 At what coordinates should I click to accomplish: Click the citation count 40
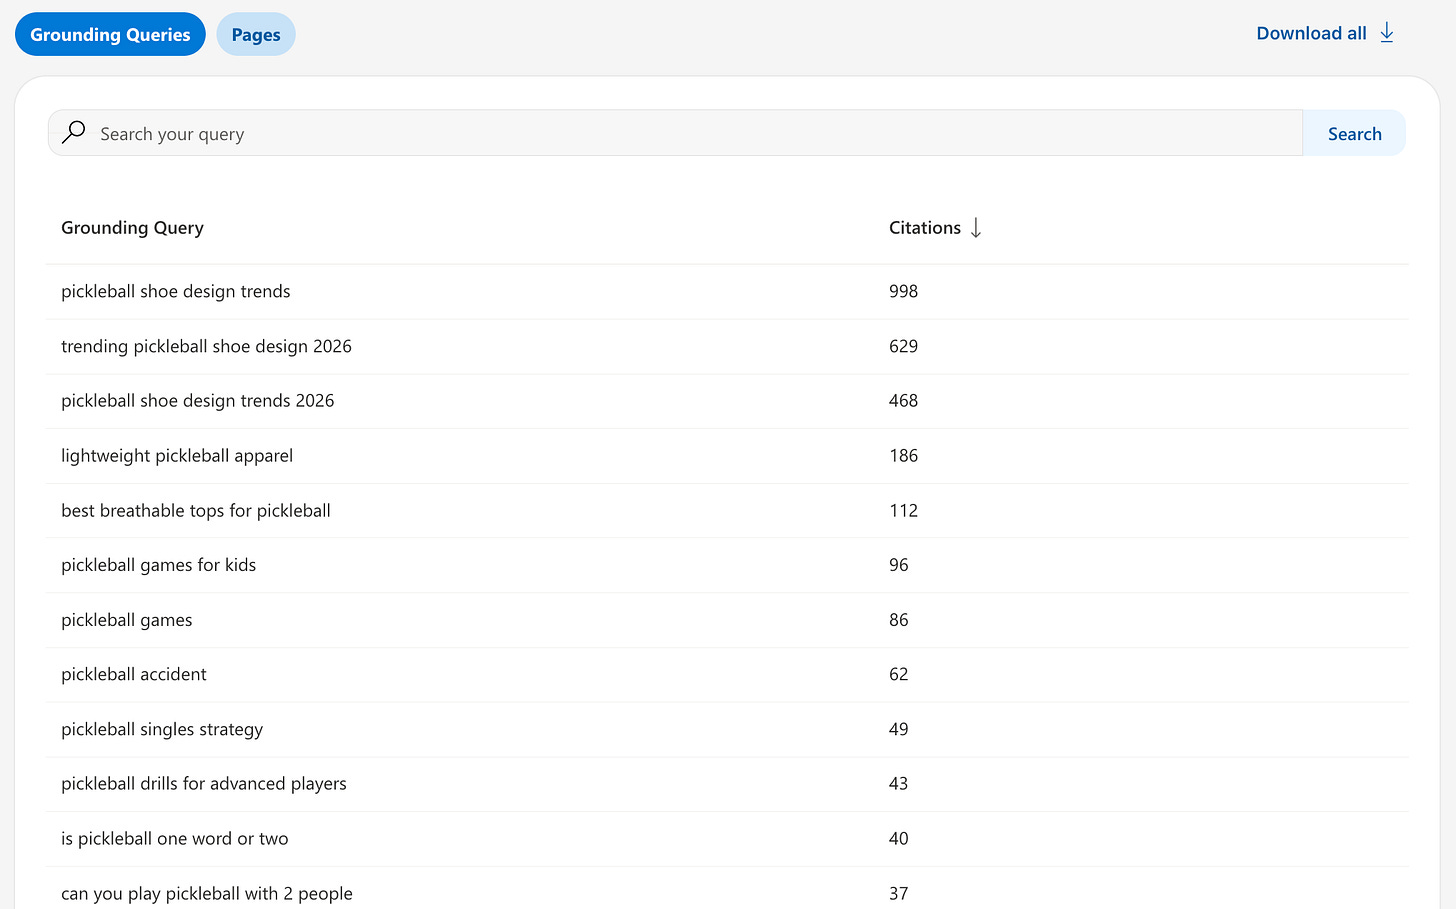tap(898, 839)
